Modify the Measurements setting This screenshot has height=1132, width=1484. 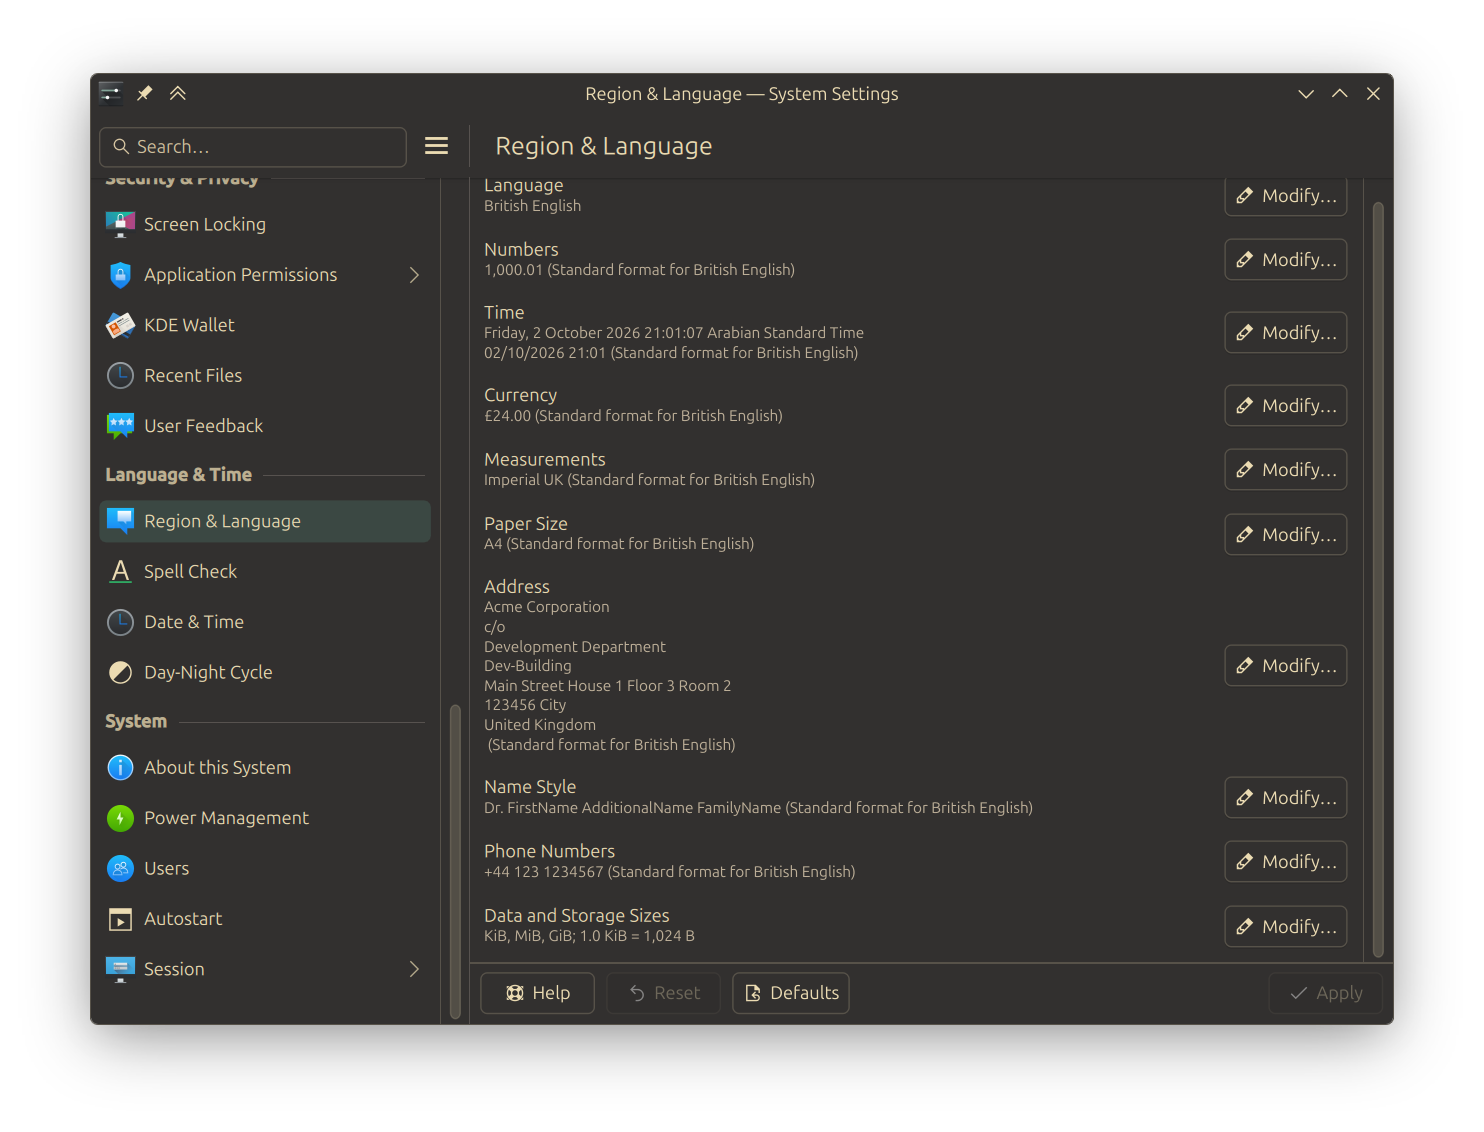pos(1286,469)
